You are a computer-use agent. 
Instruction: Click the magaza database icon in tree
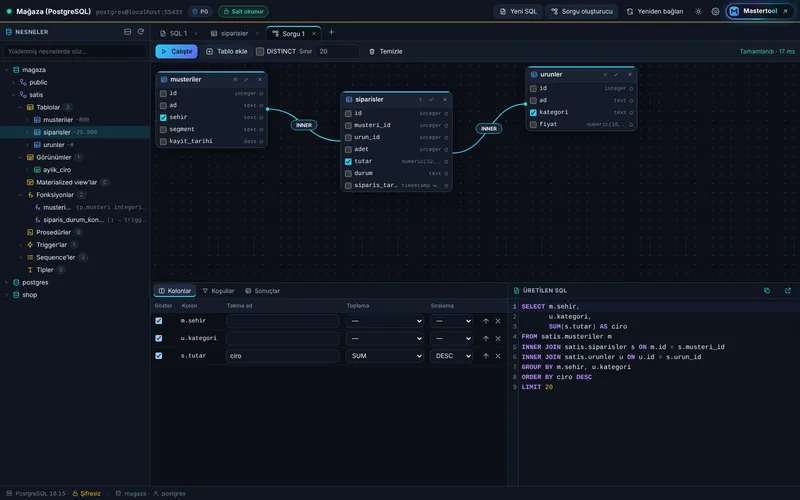(16, 70)
